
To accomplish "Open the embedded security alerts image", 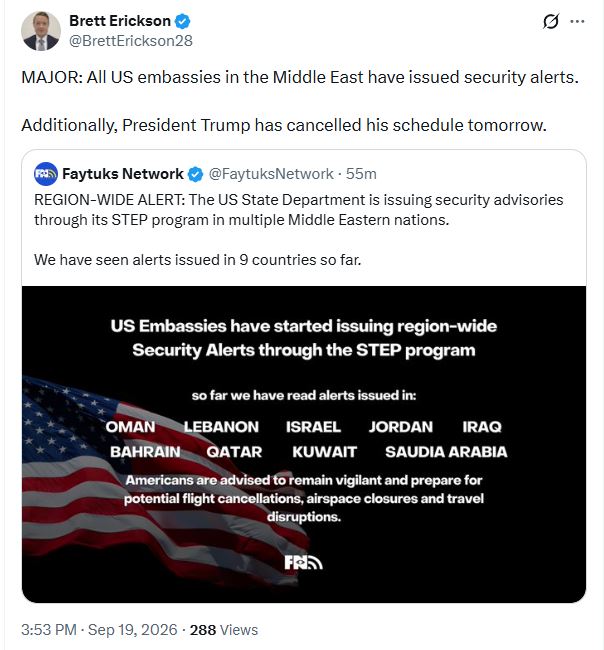I will [x=304, y=444].
